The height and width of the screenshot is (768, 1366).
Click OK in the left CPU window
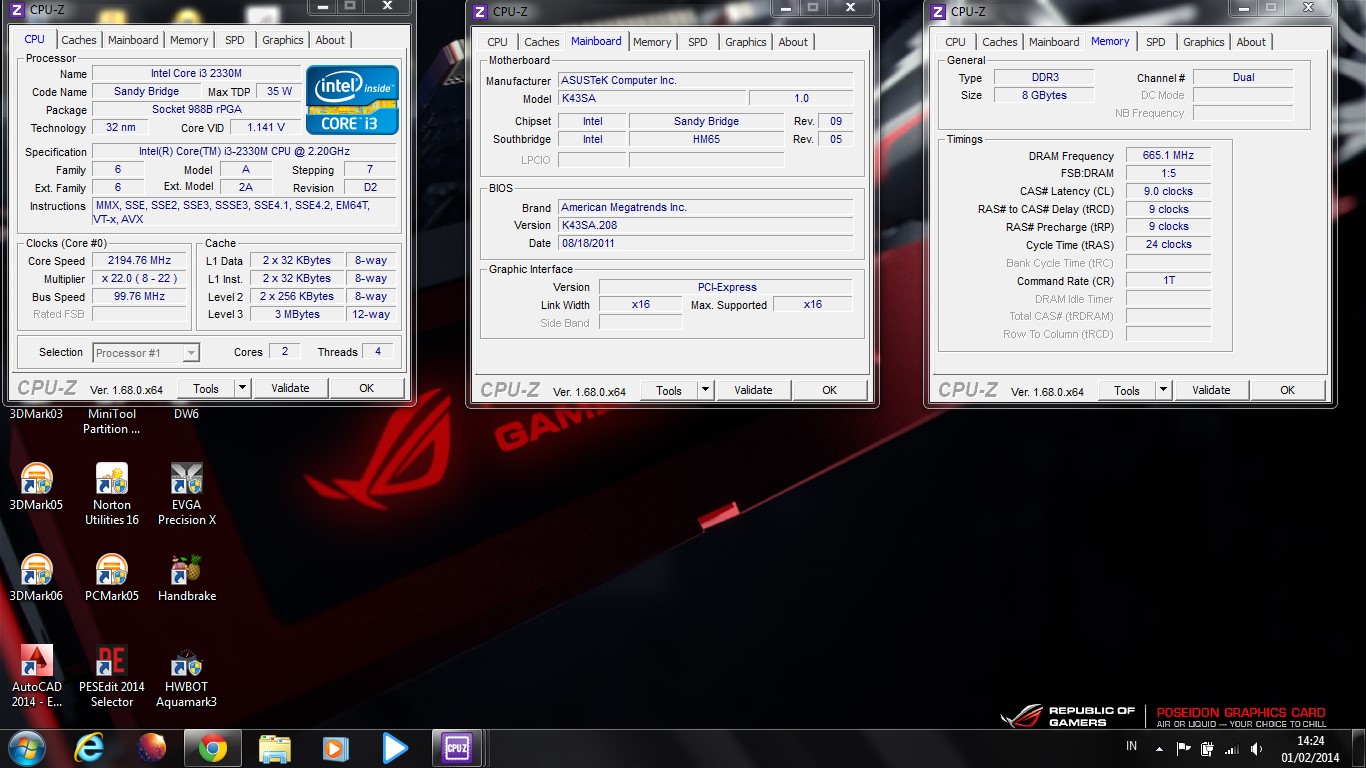pos(367,388)
